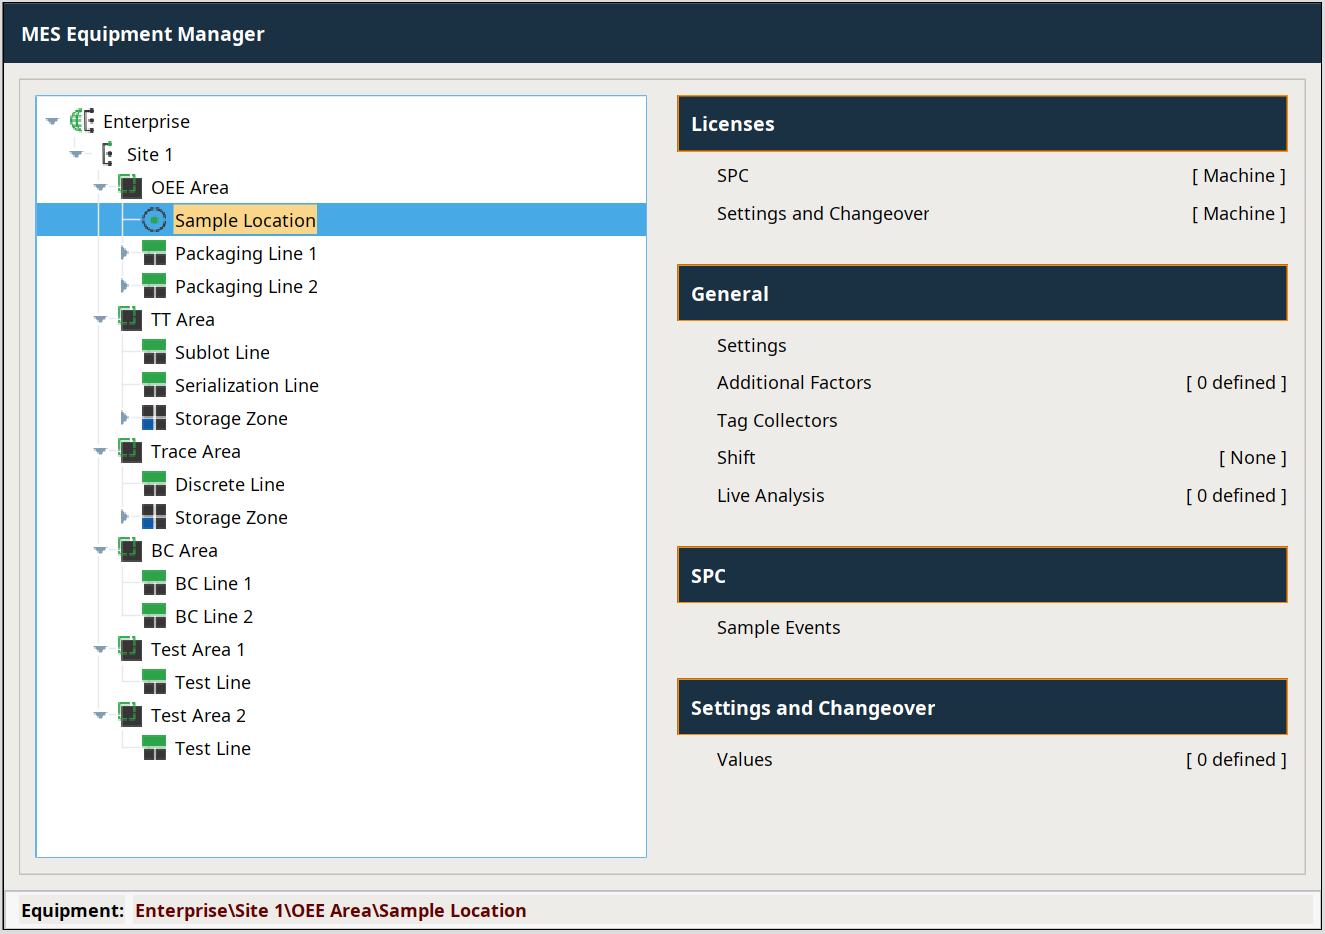Click the Discrete Line icon

tap(154, 484)
